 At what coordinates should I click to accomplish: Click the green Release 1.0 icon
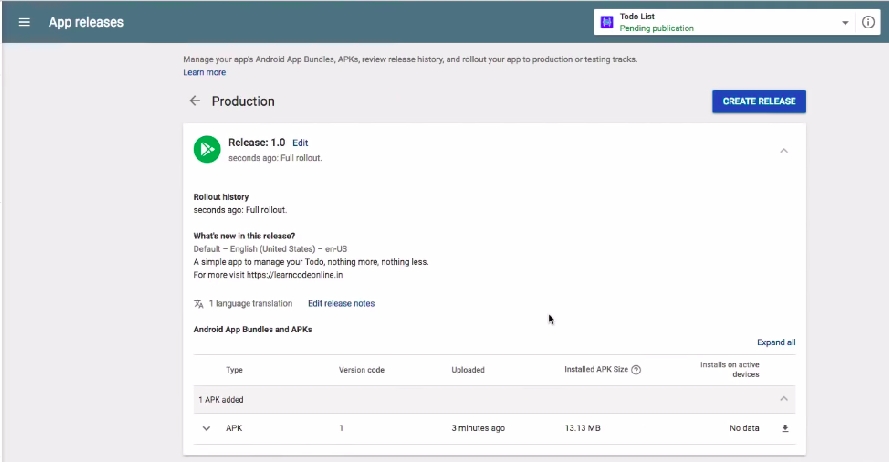207,149
